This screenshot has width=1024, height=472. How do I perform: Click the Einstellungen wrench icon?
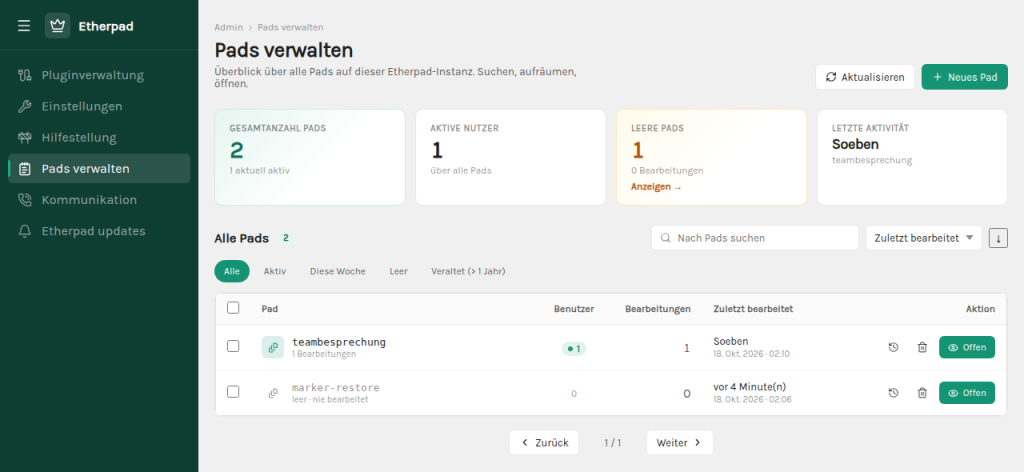coord(25,106)
